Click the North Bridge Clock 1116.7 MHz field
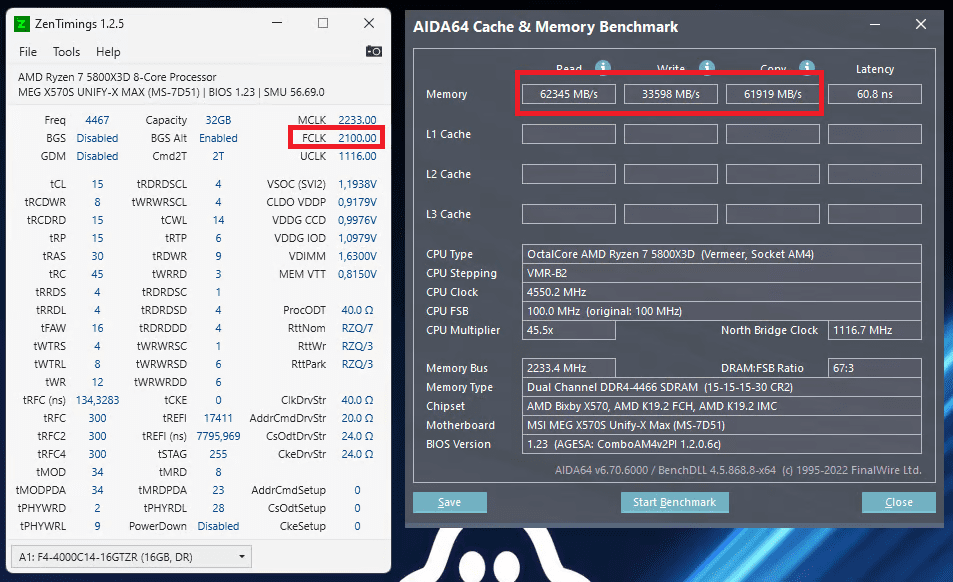 875,330
